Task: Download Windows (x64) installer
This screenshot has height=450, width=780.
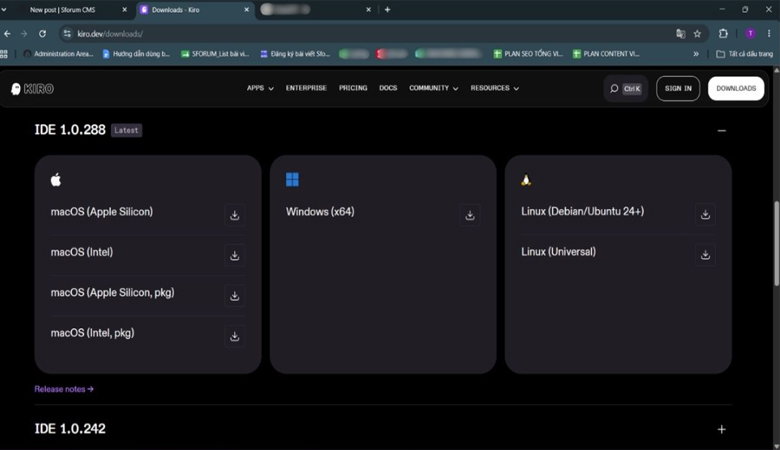Action: (470, 215)
